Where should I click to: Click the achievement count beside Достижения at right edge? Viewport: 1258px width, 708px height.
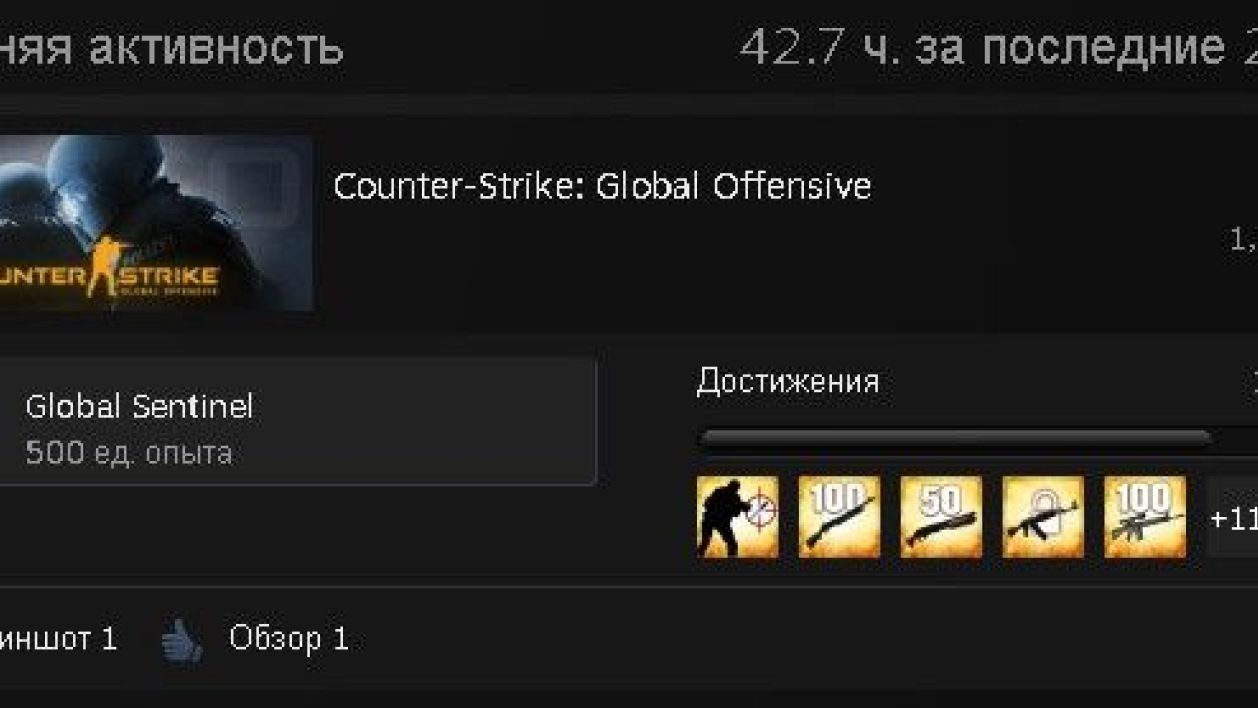pos(1254,381)
